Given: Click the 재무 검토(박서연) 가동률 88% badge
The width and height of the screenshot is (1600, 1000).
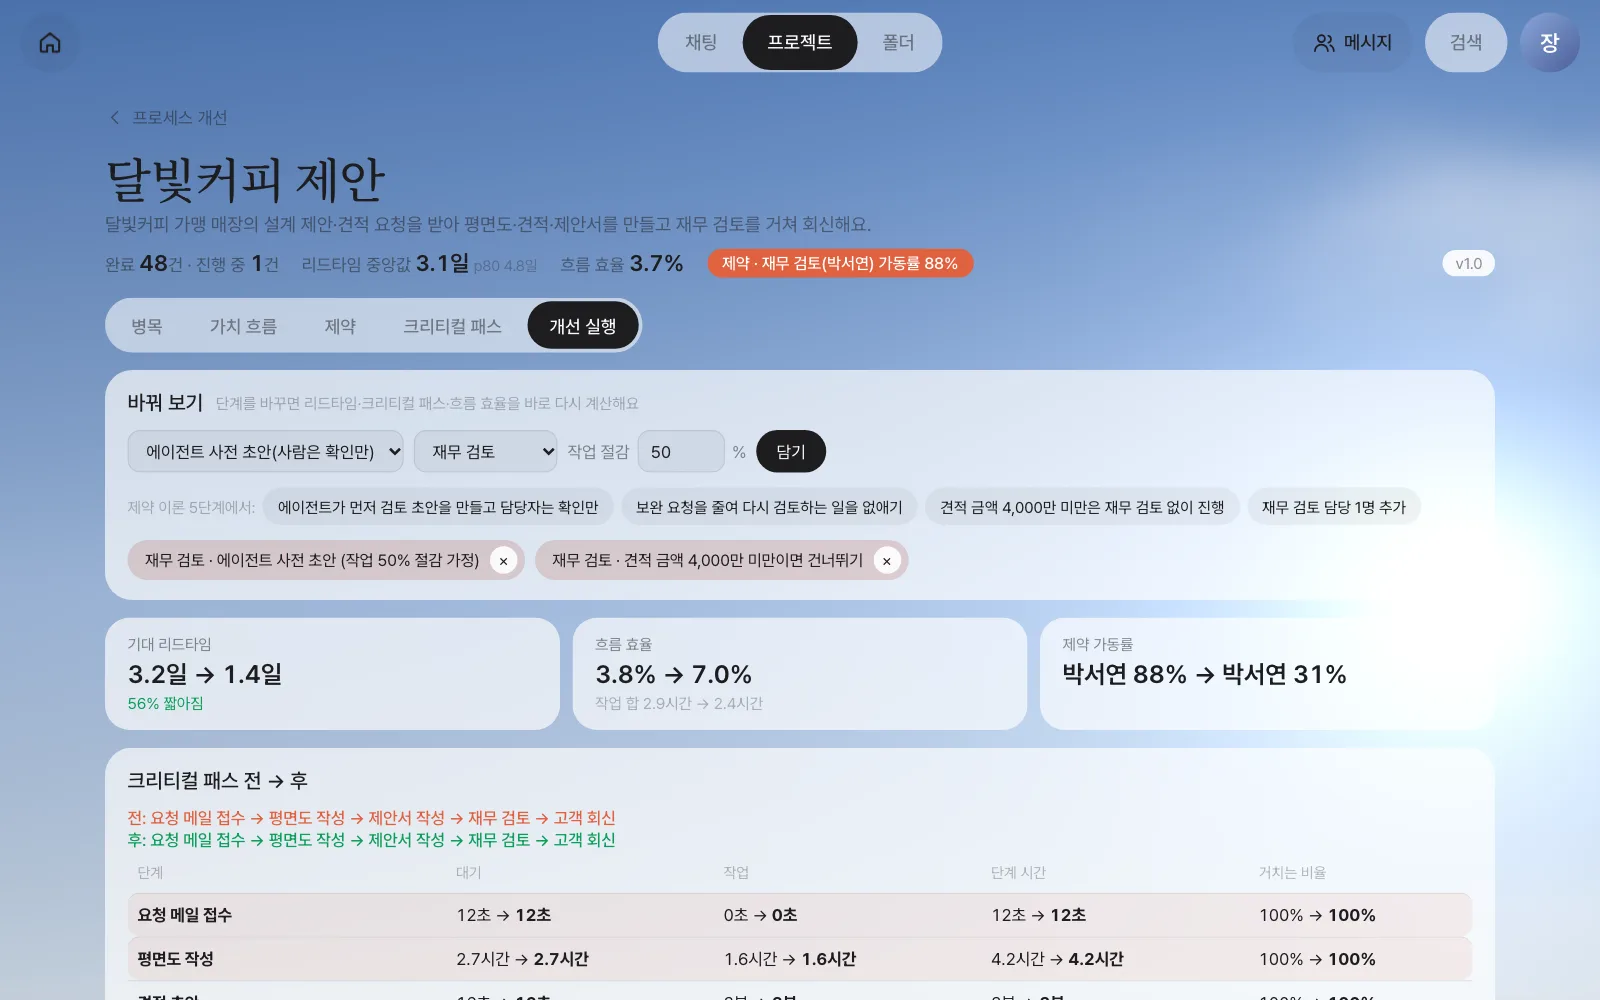Looking at the screenshot, I should point(840,264).
